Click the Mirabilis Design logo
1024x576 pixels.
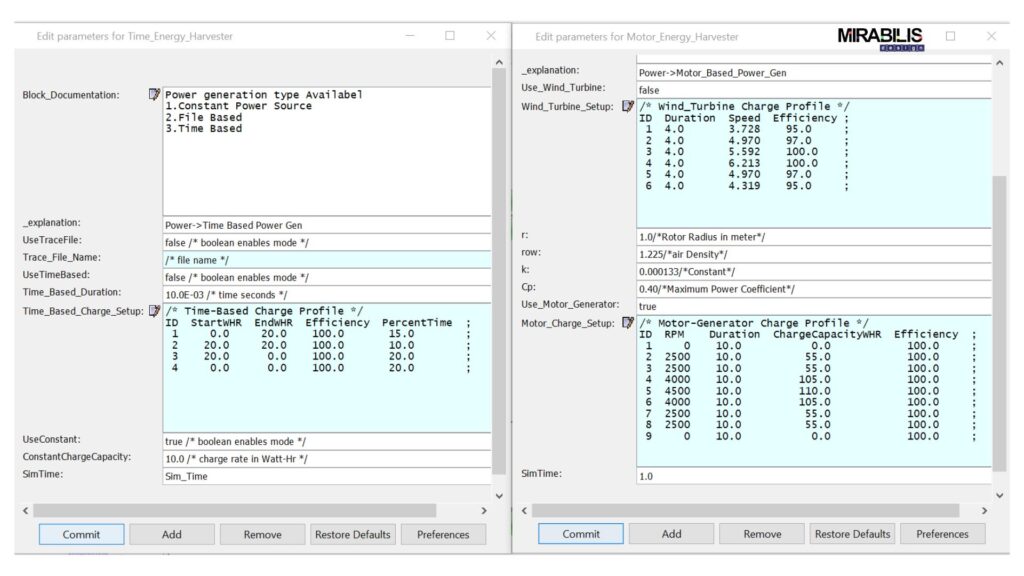coord(881,38)
